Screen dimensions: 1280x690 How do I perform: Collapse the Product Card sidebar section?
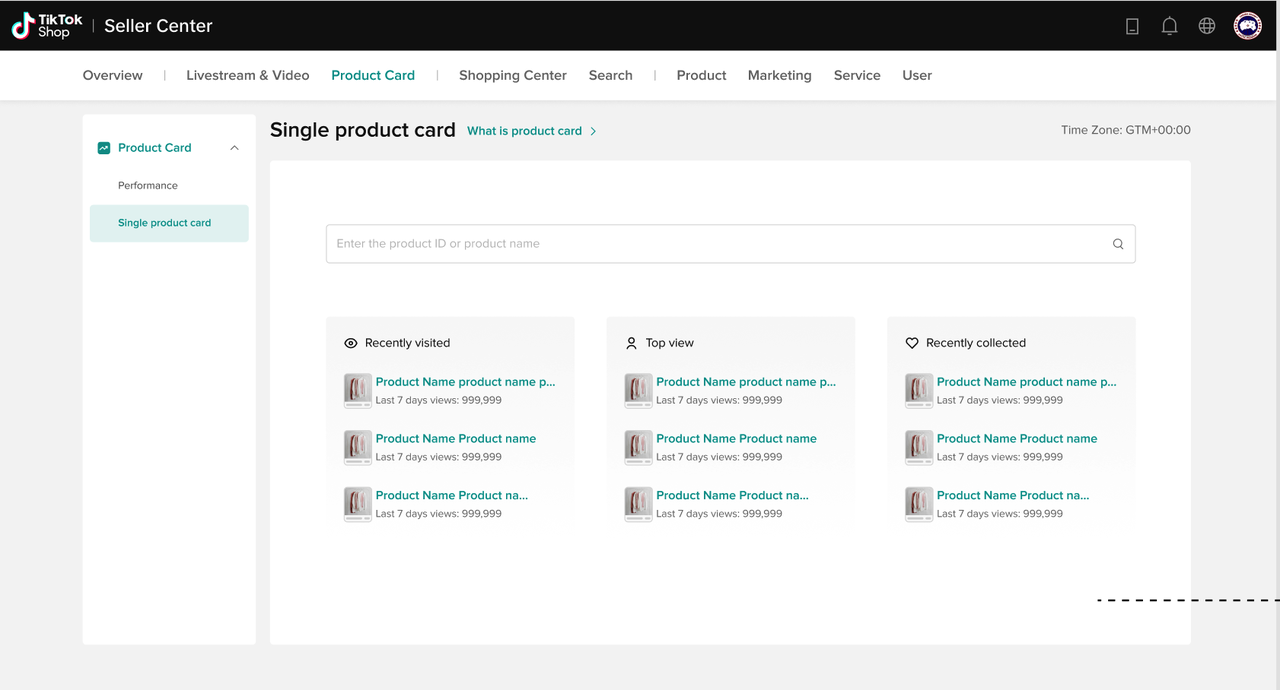click(x=234, y=148)
